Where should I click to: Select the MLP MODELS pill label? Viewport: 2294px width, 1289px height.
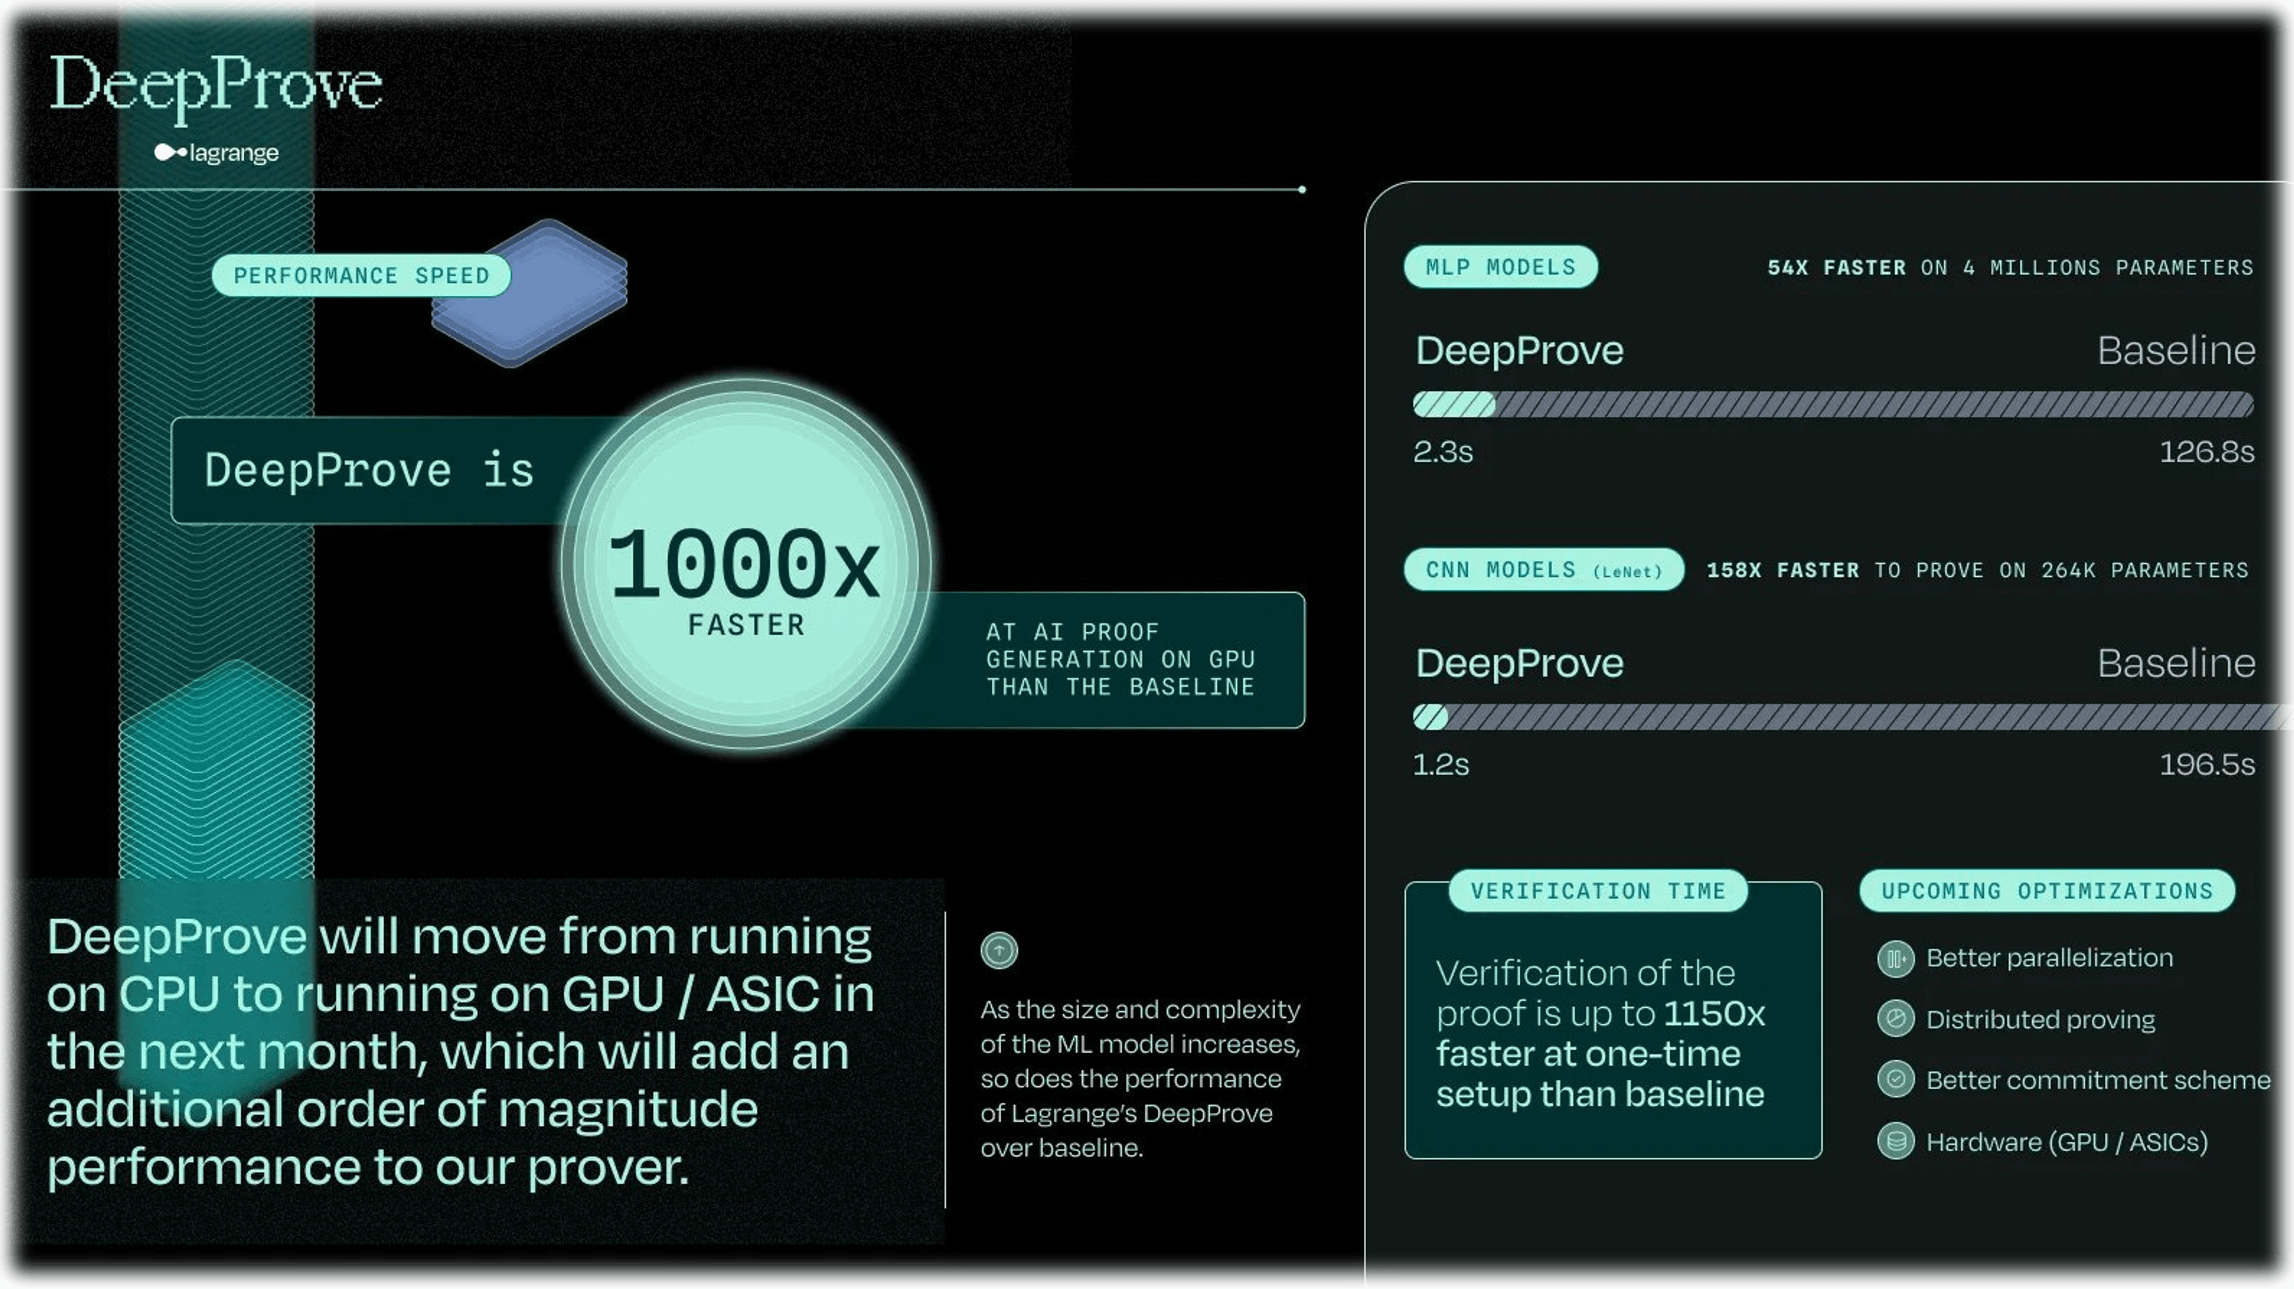1500,267
